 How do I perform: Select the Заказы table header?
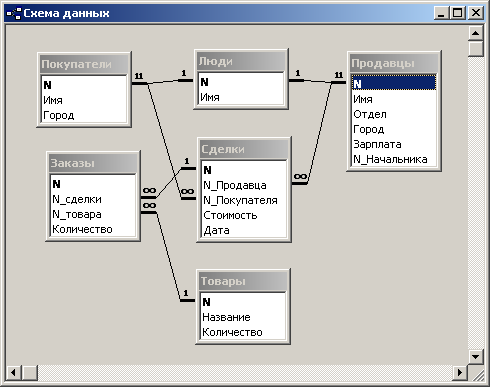93,163
